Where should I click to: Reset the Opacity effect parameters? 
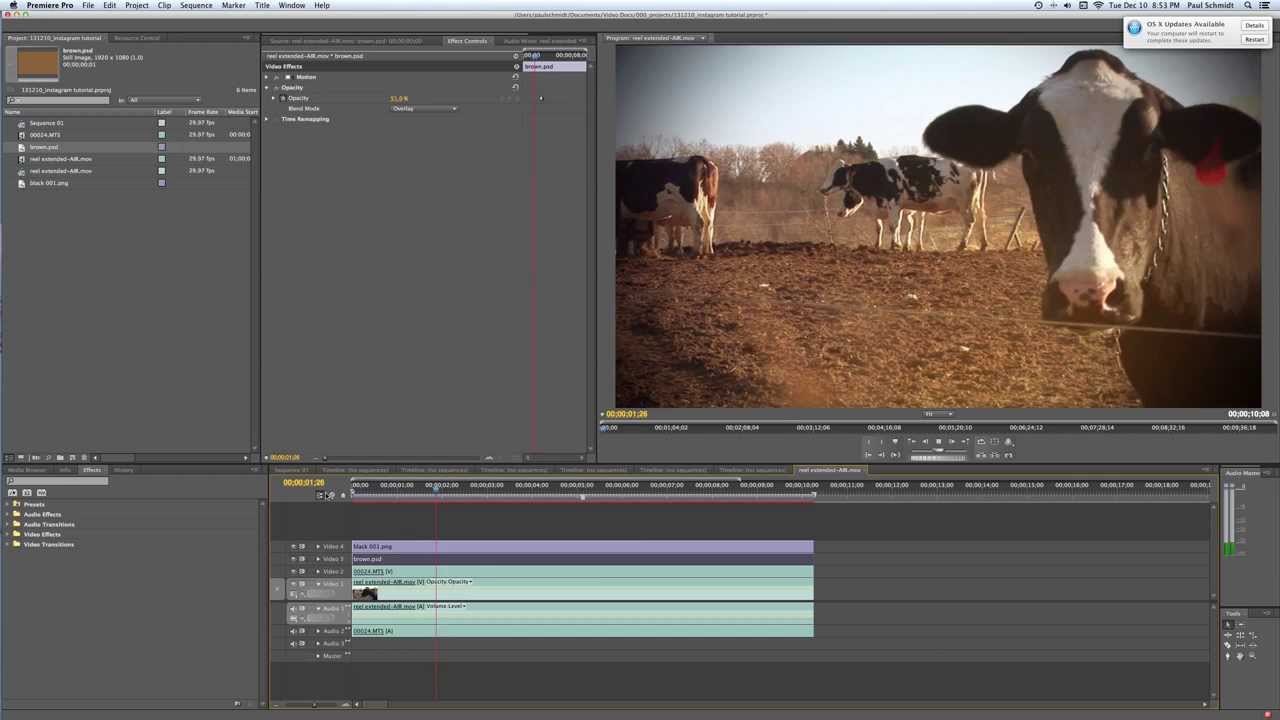515,87
